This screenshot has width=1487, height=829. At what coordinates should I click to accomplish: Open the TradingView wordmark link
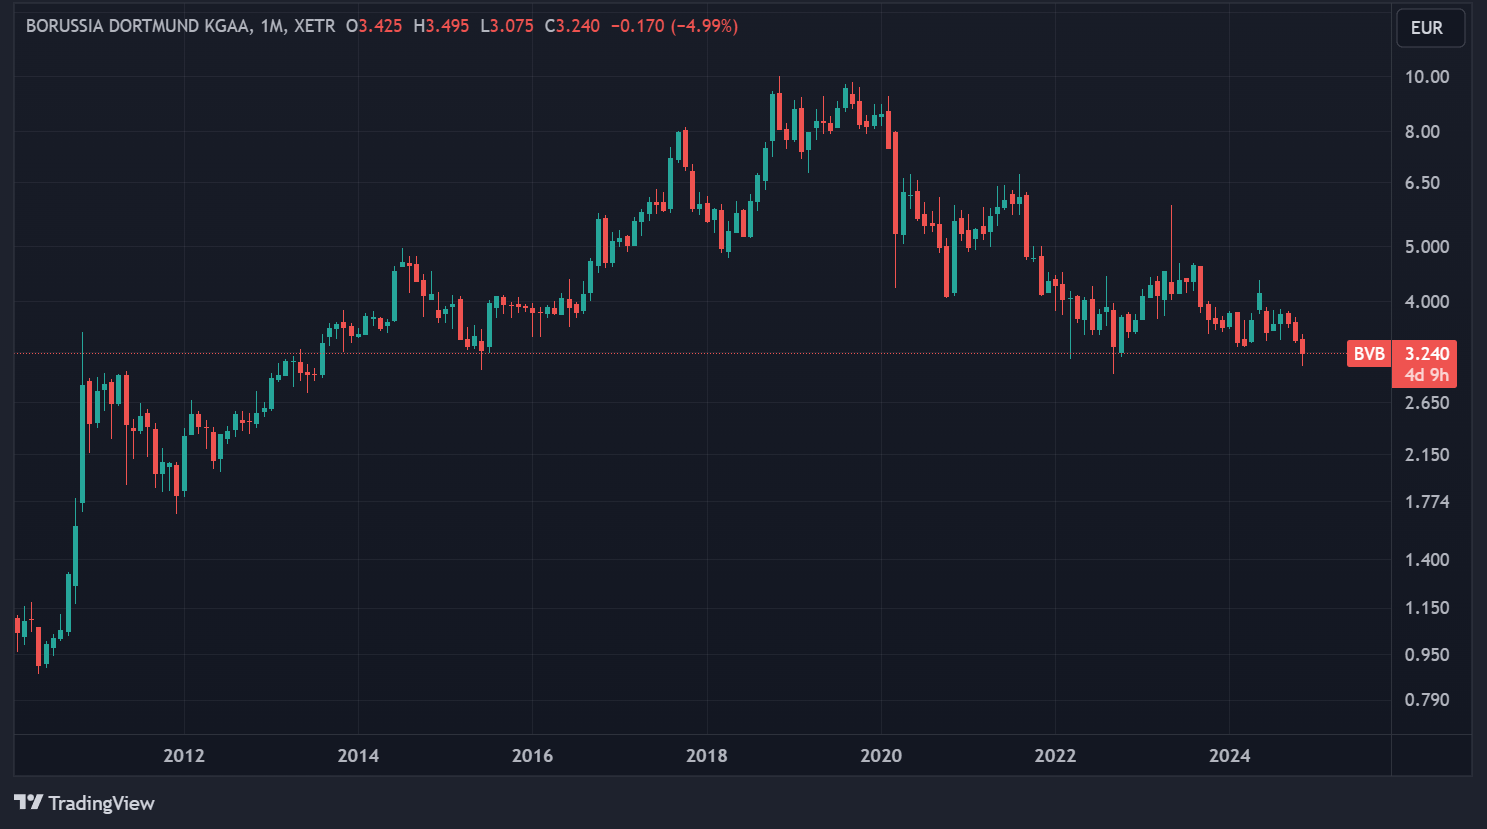[x=101, y=803]
